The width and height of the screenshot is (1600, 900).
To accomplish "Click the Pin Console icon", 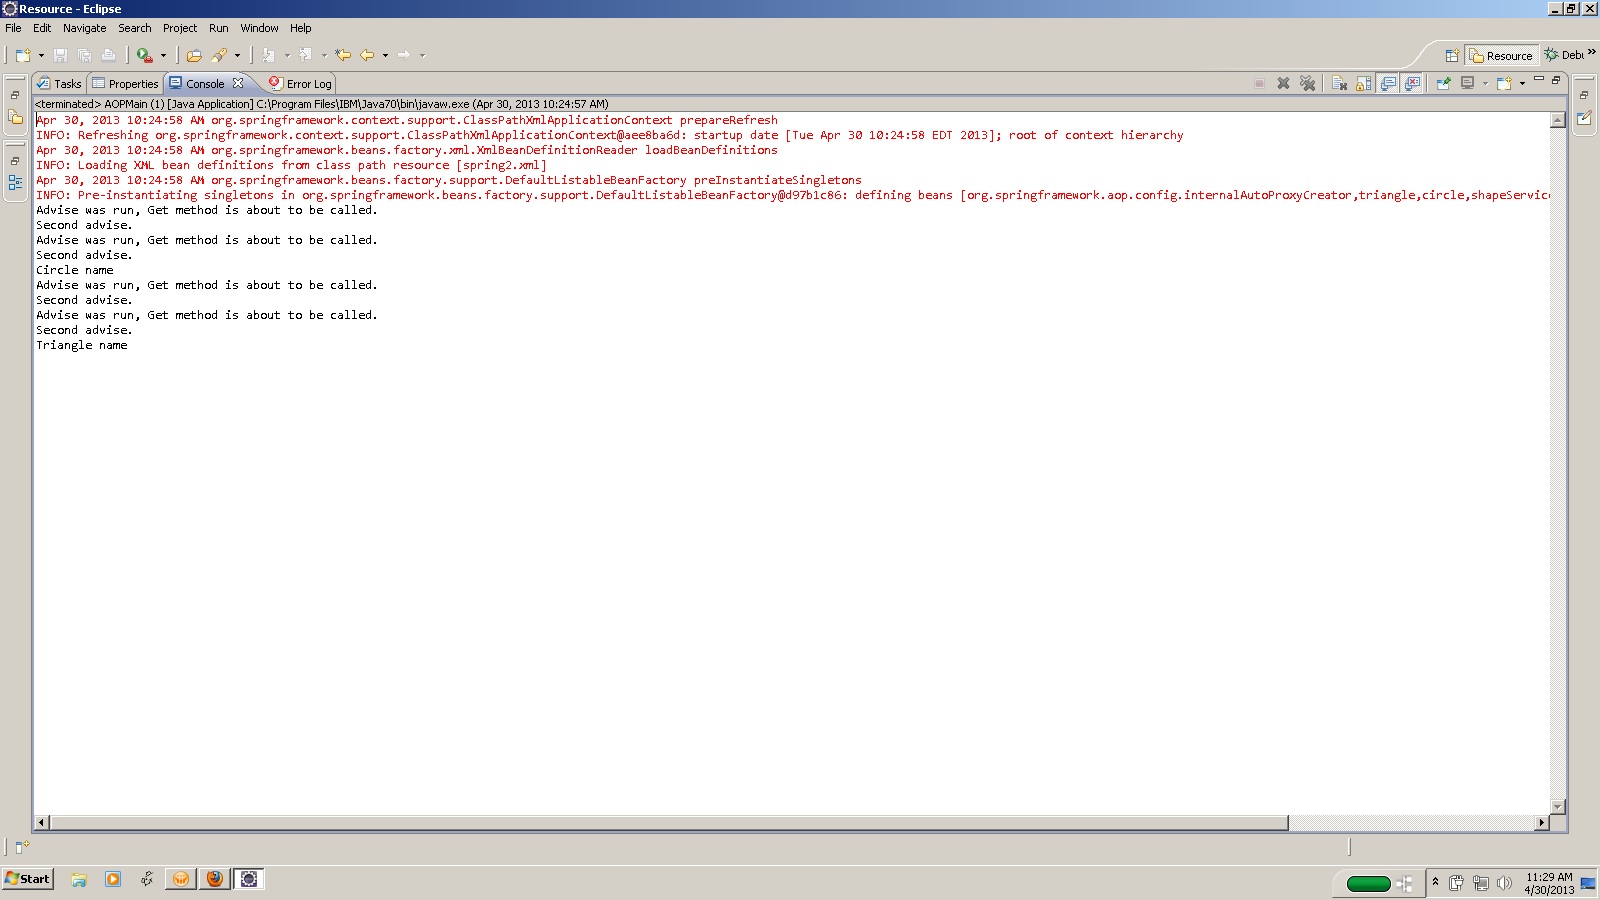I will coord(1444,84).
